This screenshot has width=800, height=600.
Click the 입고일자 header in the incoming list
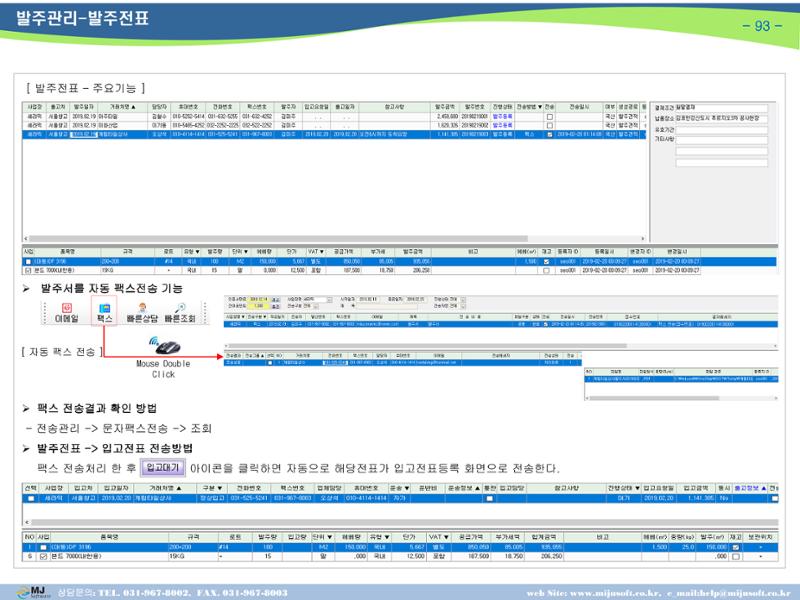tap(115, 488)
